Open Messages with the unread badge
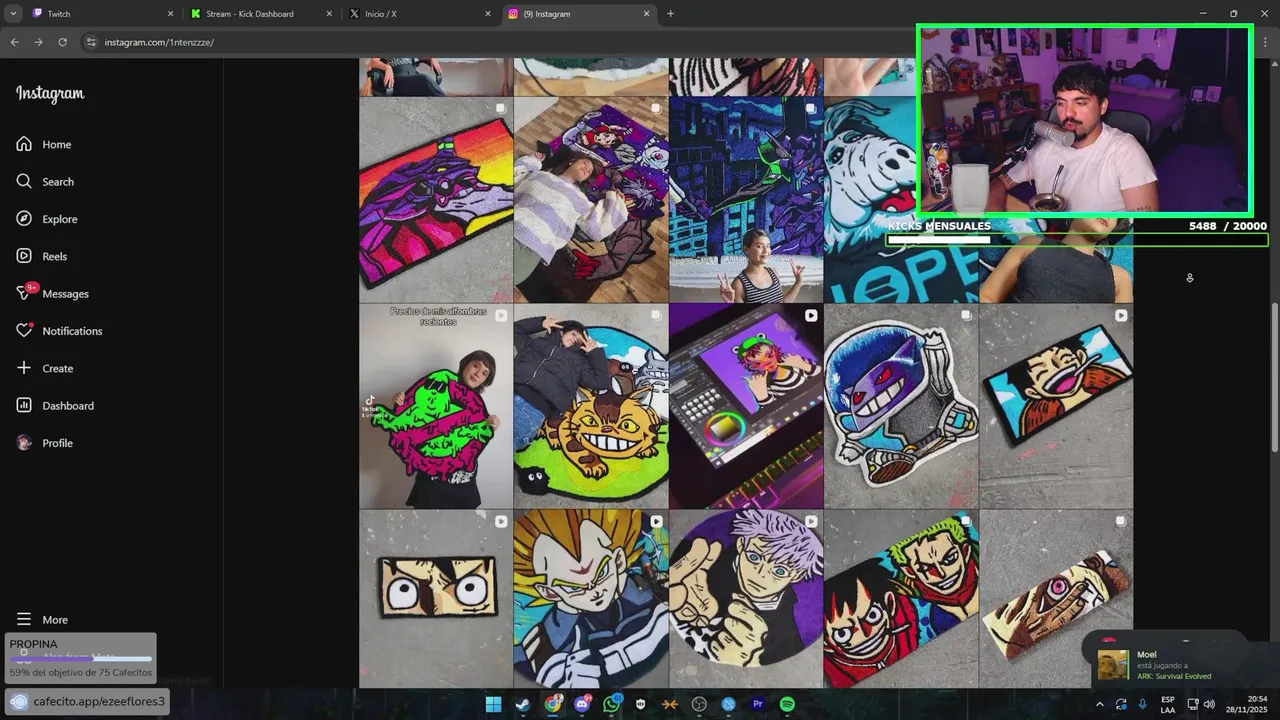Viewport: 1280px width, 720px height. (x=52, y=293)
